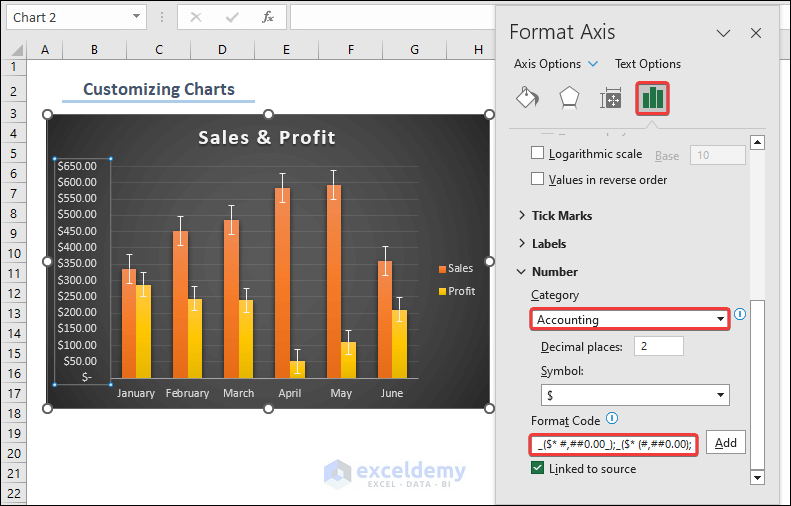
Task: Click the formula bar Cancel X icon
Action: pyautogui.click(x=196, y=18)
